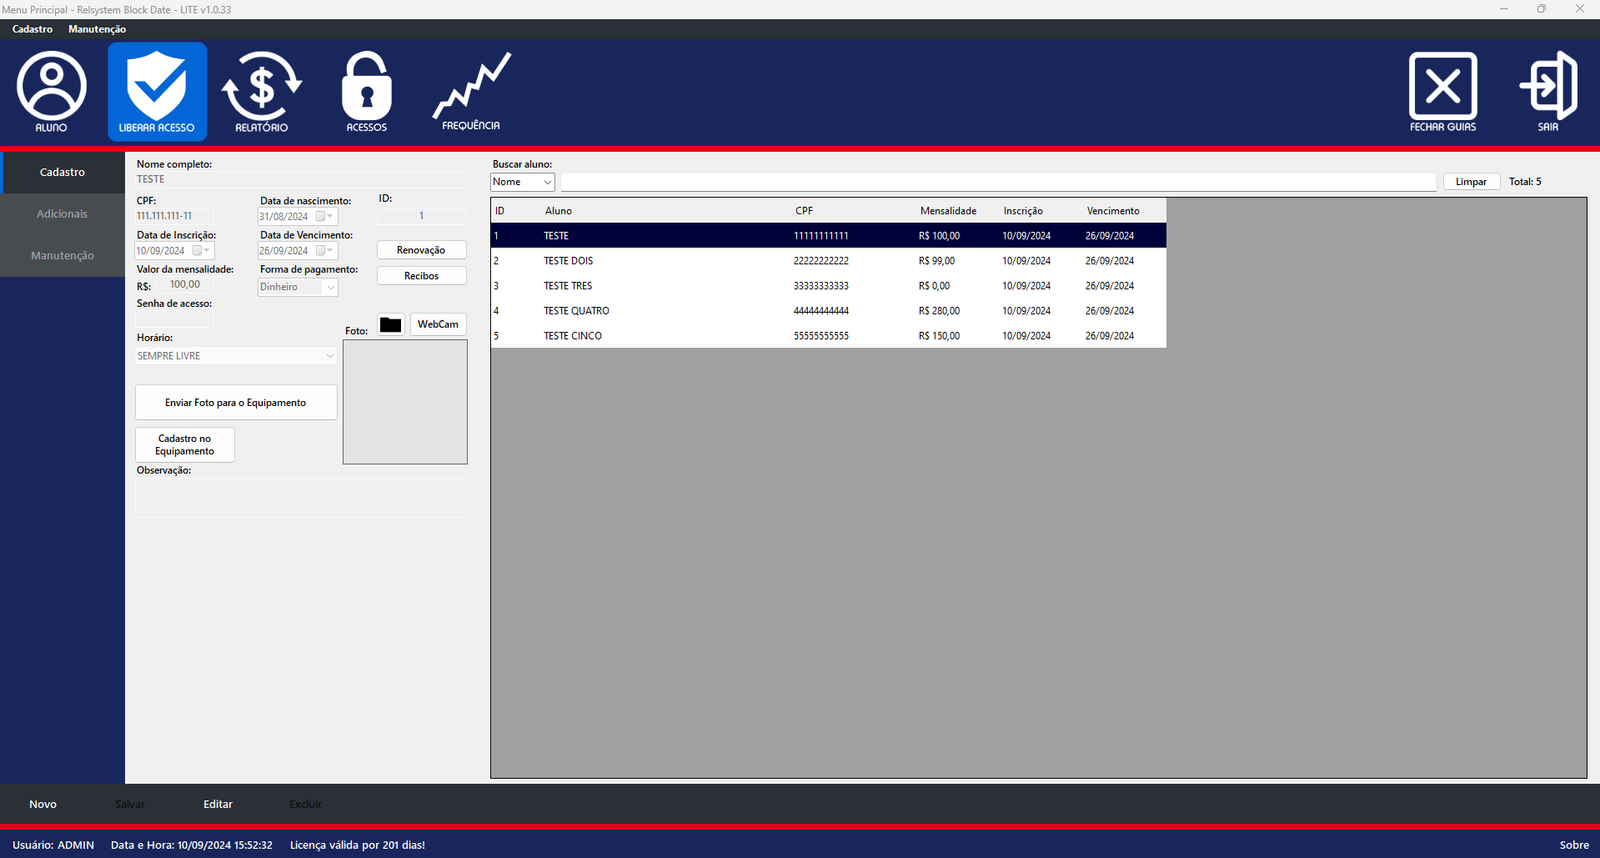Expand the Horário SEMPRE LIVRE dropdown

pos(329,356)
